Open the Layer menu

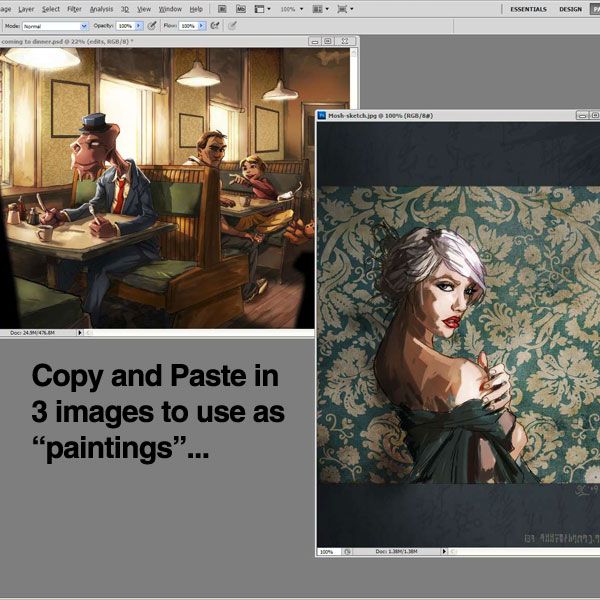point(26,9)
